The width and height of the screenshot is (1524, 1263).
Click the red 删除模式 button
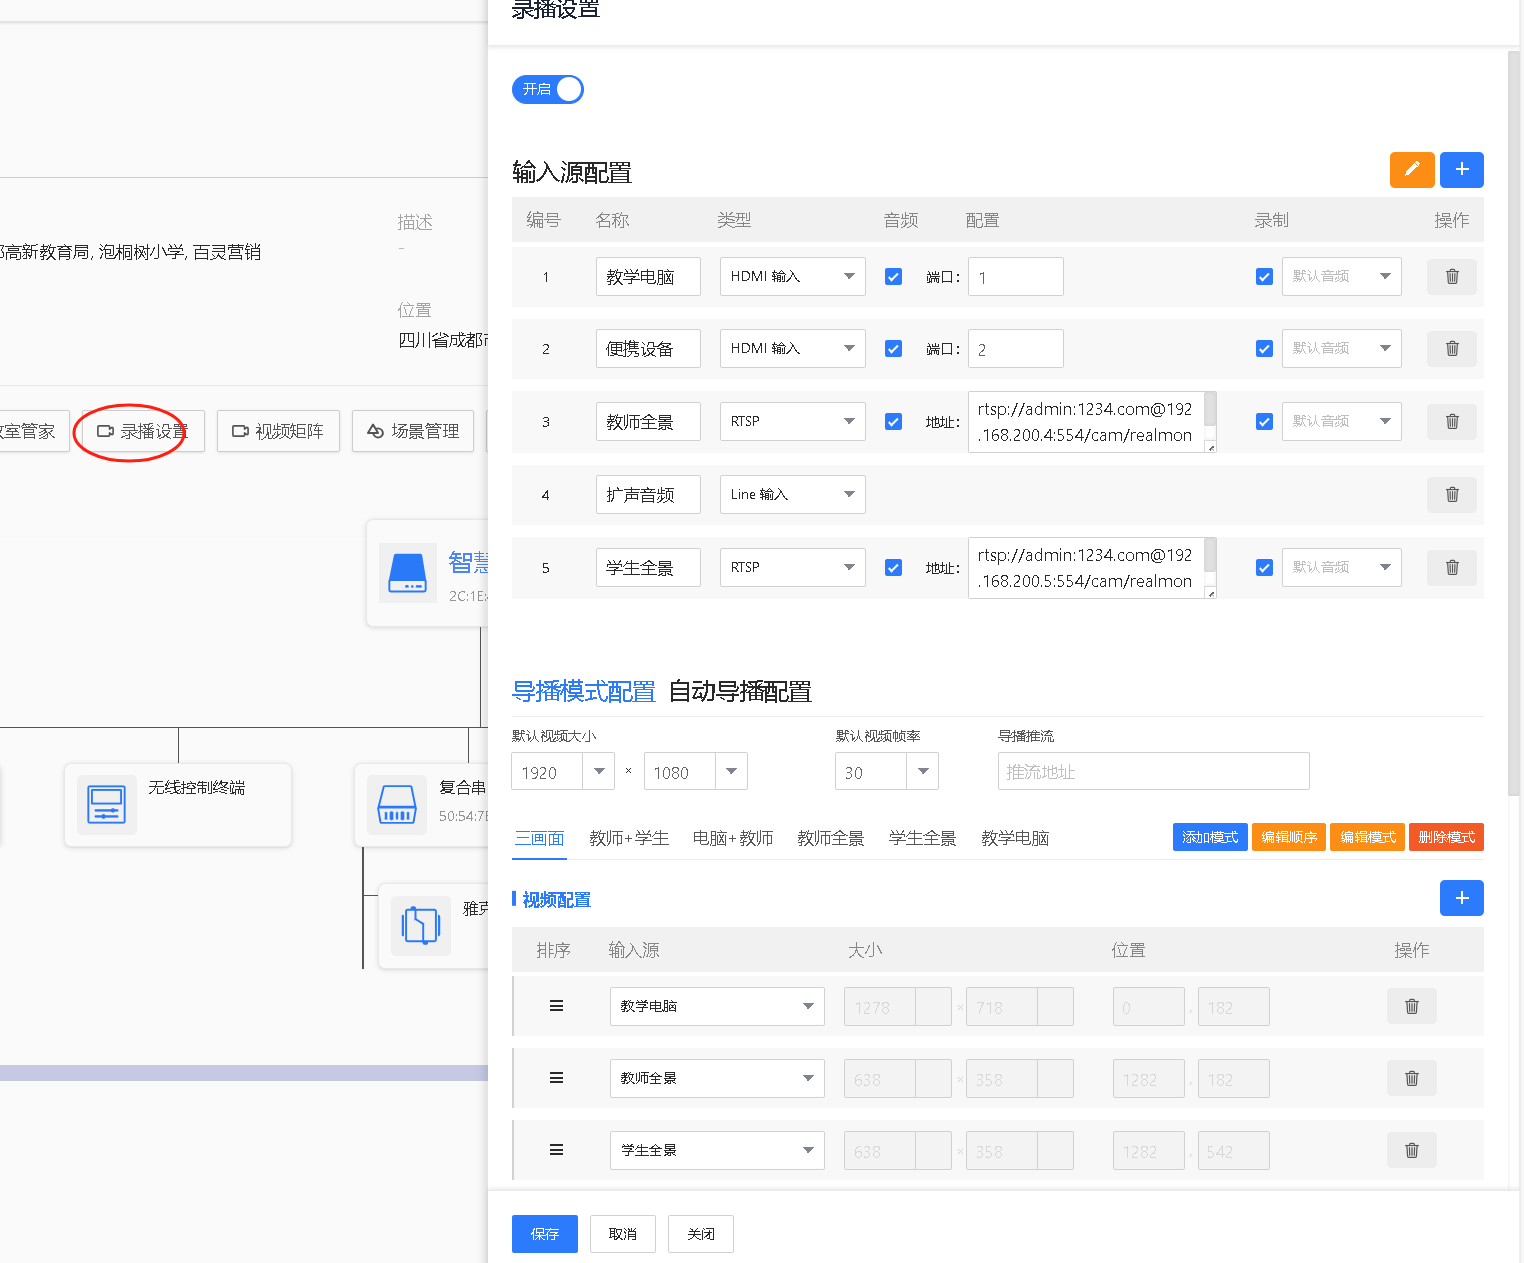1445,837
